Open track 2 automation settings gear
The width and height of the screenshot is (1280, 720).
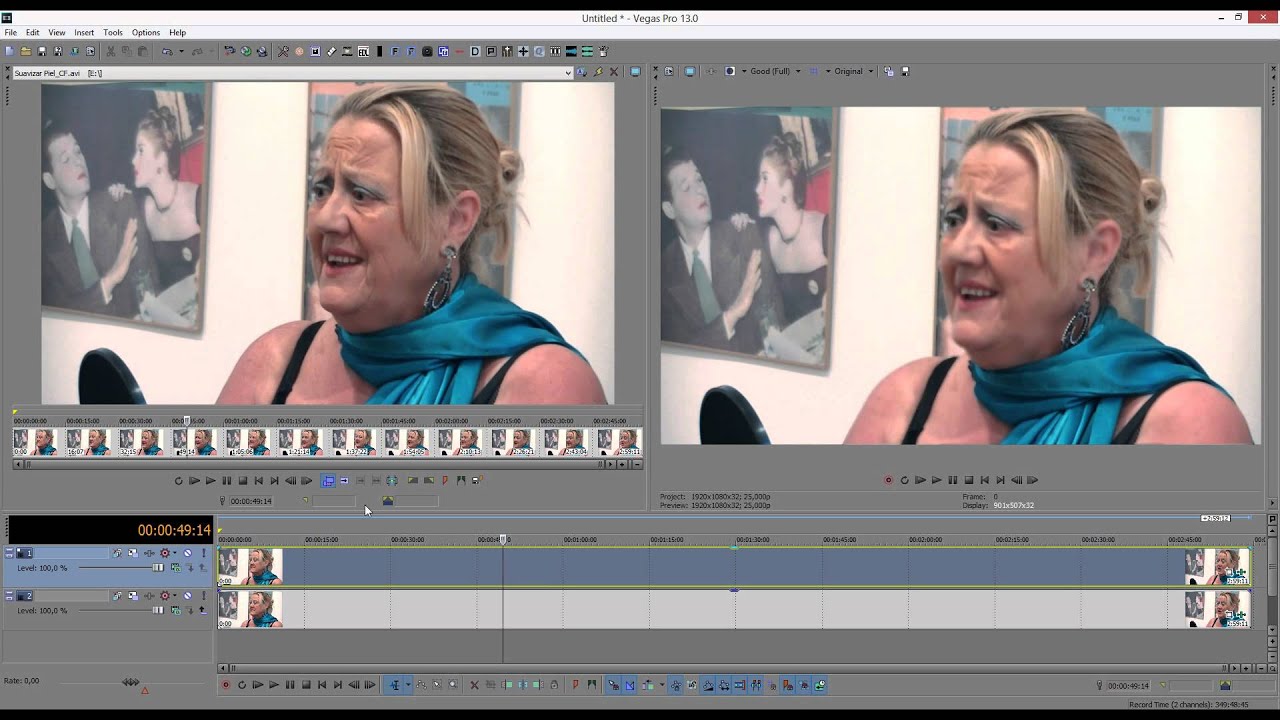pos(165,596)
